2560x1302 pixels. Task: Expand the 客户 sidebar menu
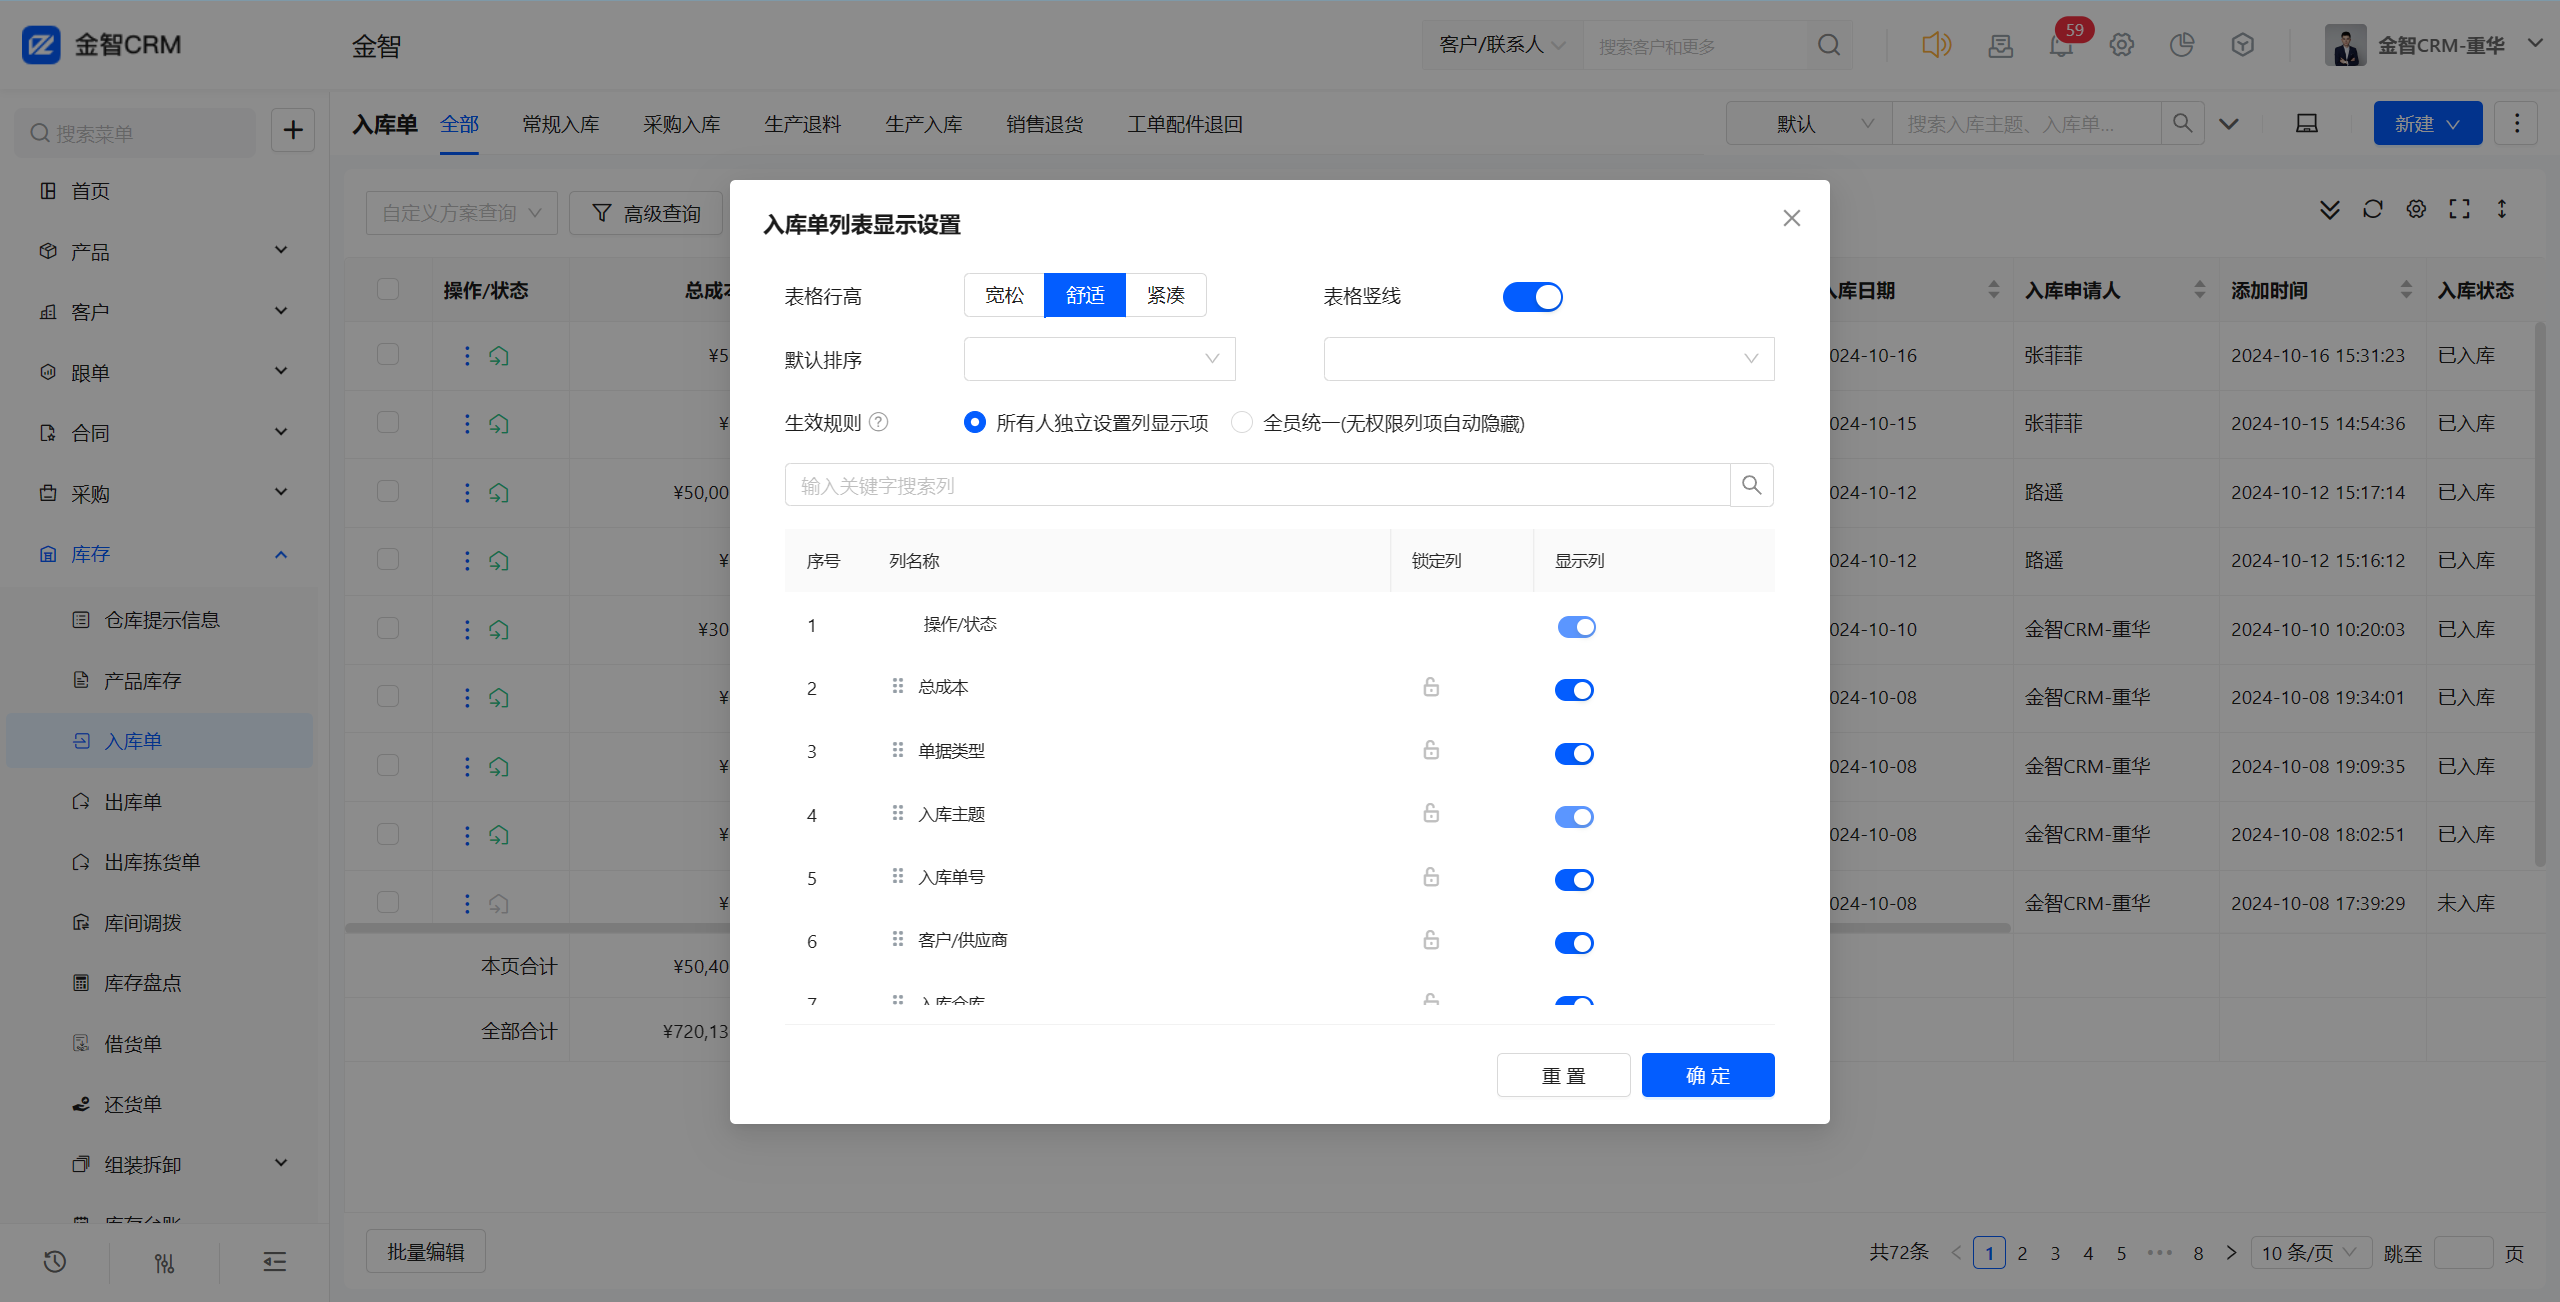click(x=163, y=312)
